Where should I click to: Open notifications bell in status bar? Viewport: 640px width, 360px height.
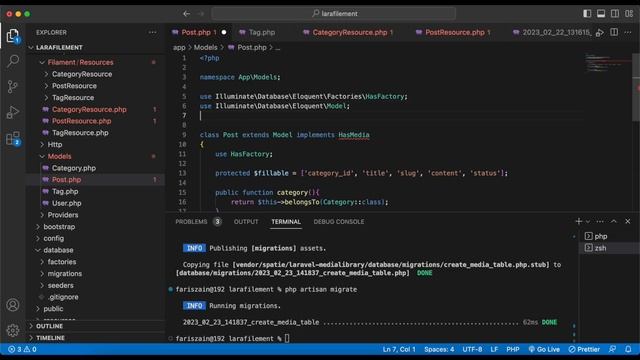[x=628, y=349]
